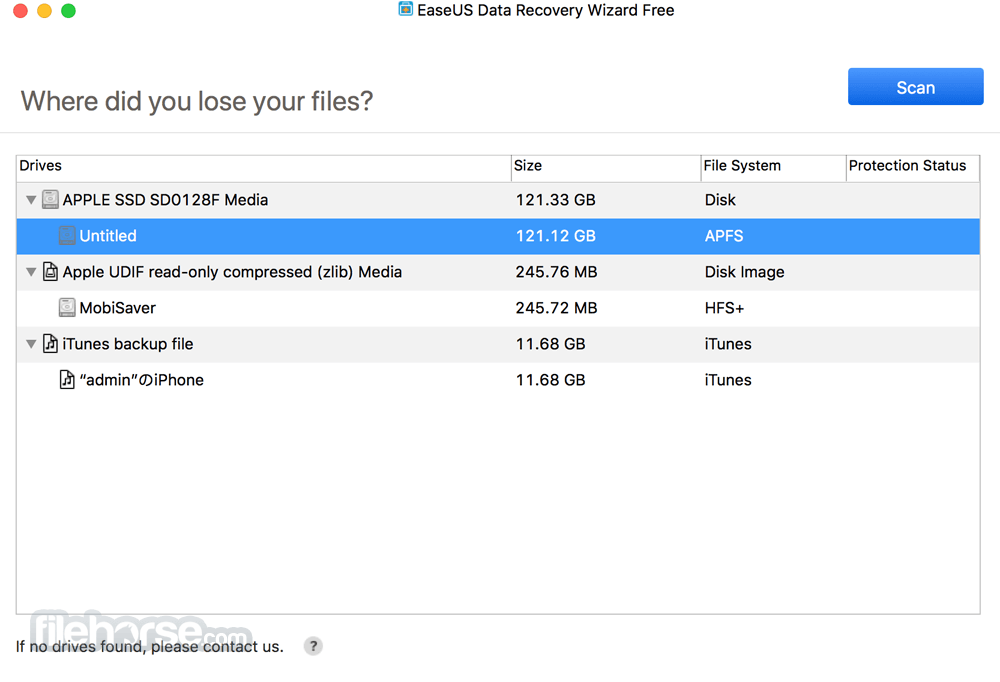Click the MobiSaver volume drive icon
Screen dimensions: 1000x682
(67, 308)
